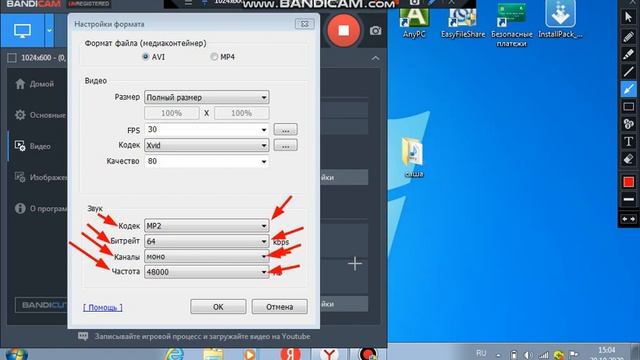Viewport: 640px width, 360px height.
Task: Click the RU language indicator in tray
Action: click(x=481, y=353)
